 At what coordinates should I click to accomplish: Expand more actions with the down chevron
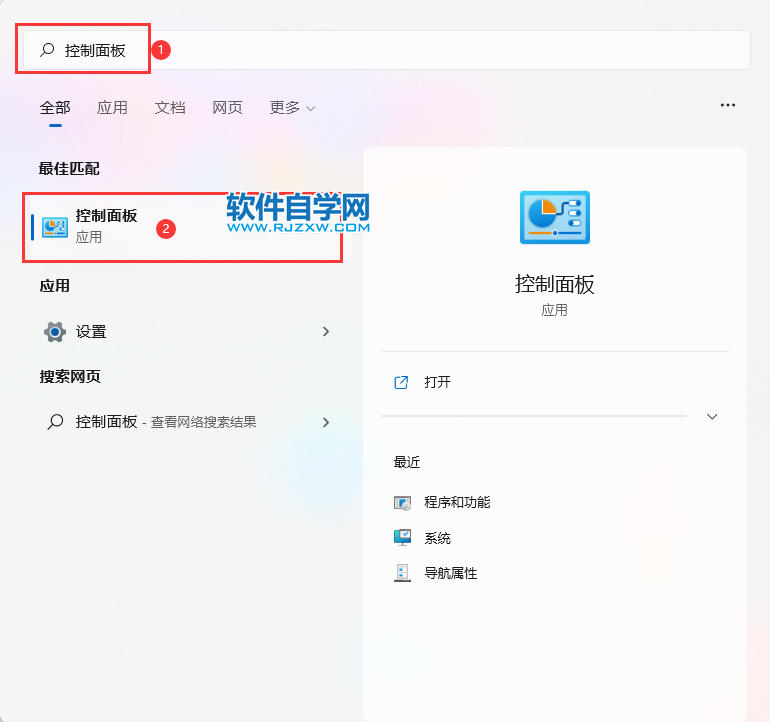pos(712,416)
